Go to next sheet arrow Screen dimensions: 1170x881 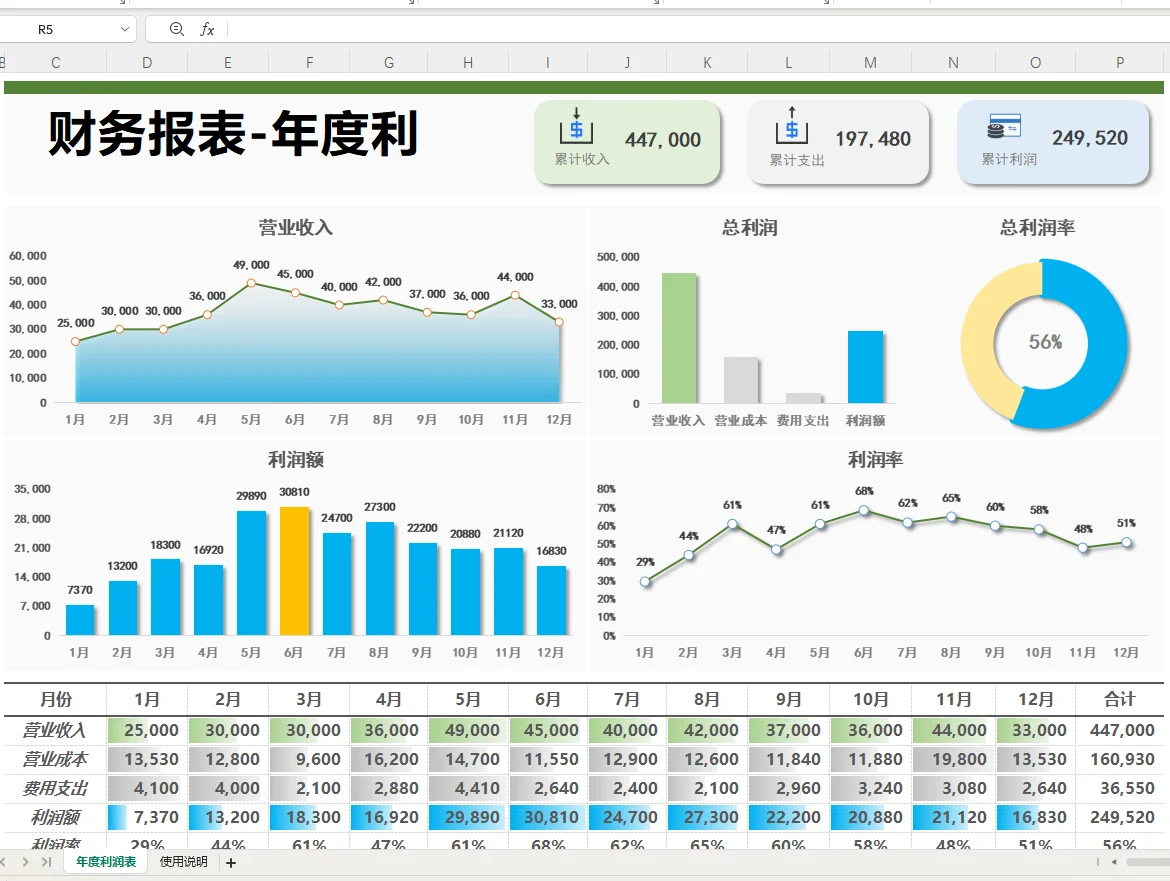tap(25, 862)
